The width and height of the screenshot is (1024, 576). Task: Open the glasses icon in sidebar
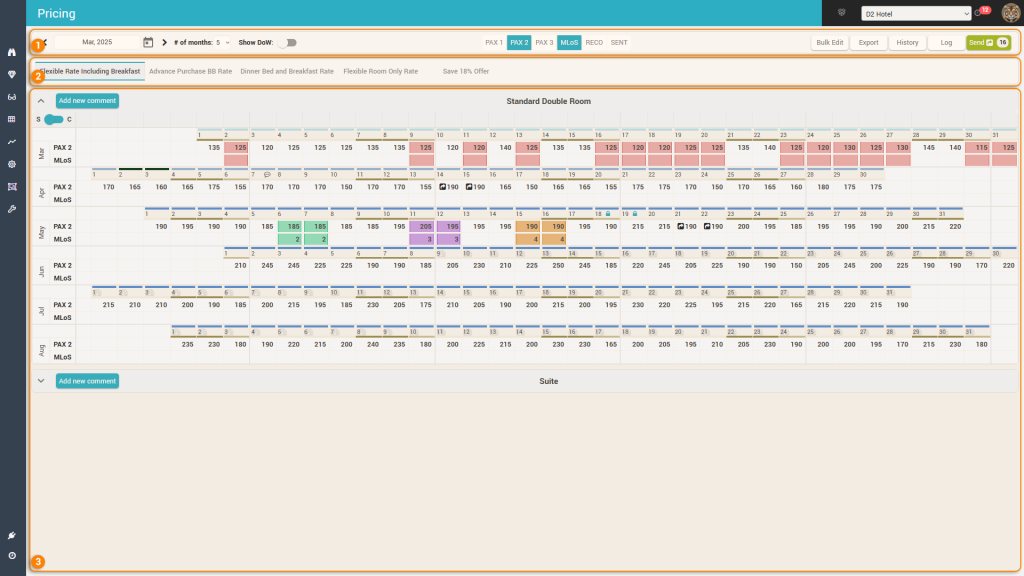[12, 97]
